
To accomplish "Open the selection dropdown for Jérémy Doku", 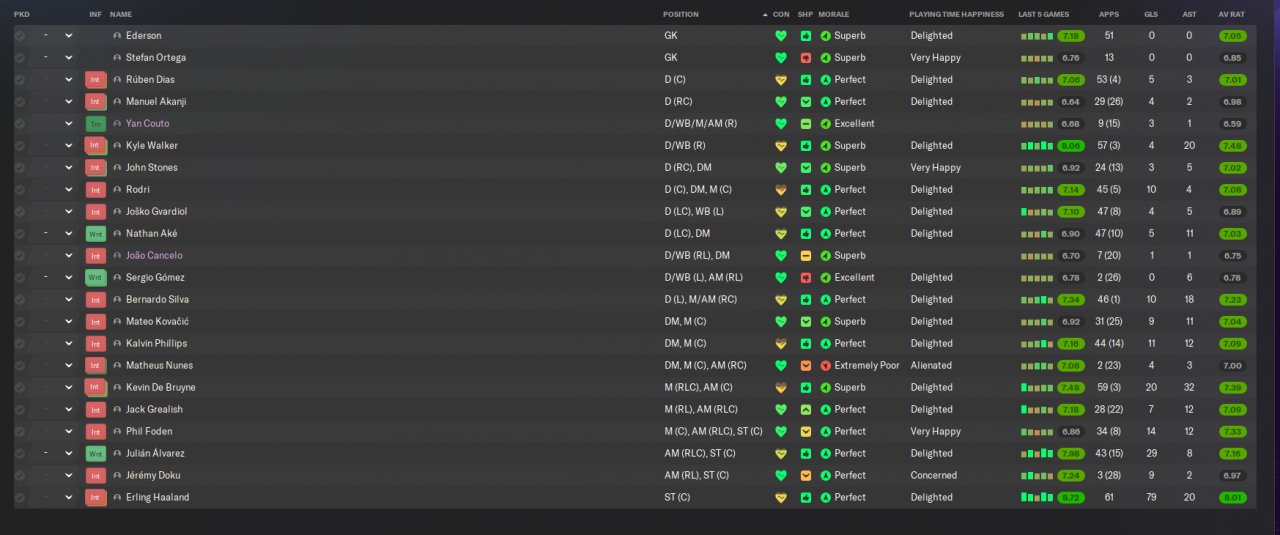I will coord(69,476).
